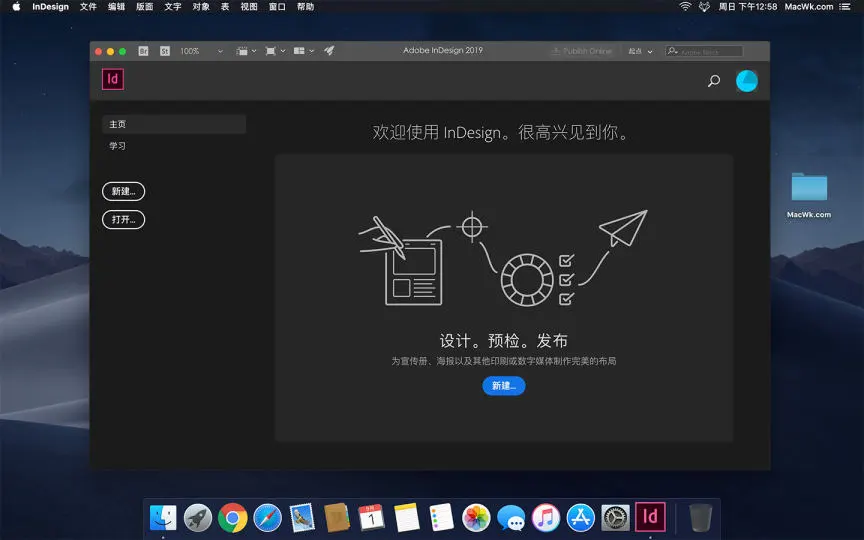The image size is (864, 540).
Task: Open Messages from the Dock
Action: (x=511, y=518)
